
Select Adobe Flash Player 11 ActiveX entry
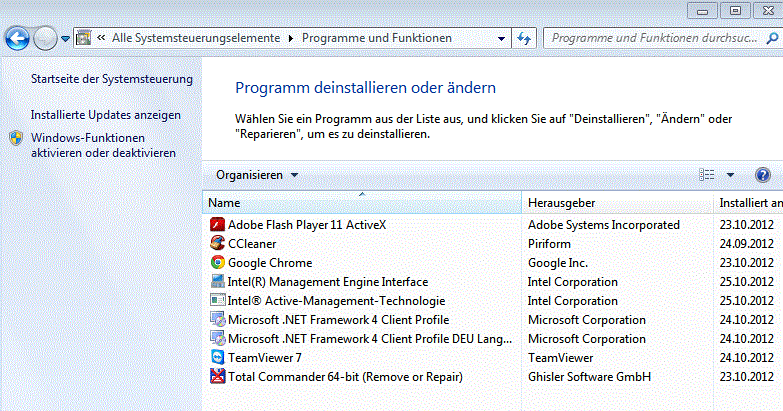[307, 225]
